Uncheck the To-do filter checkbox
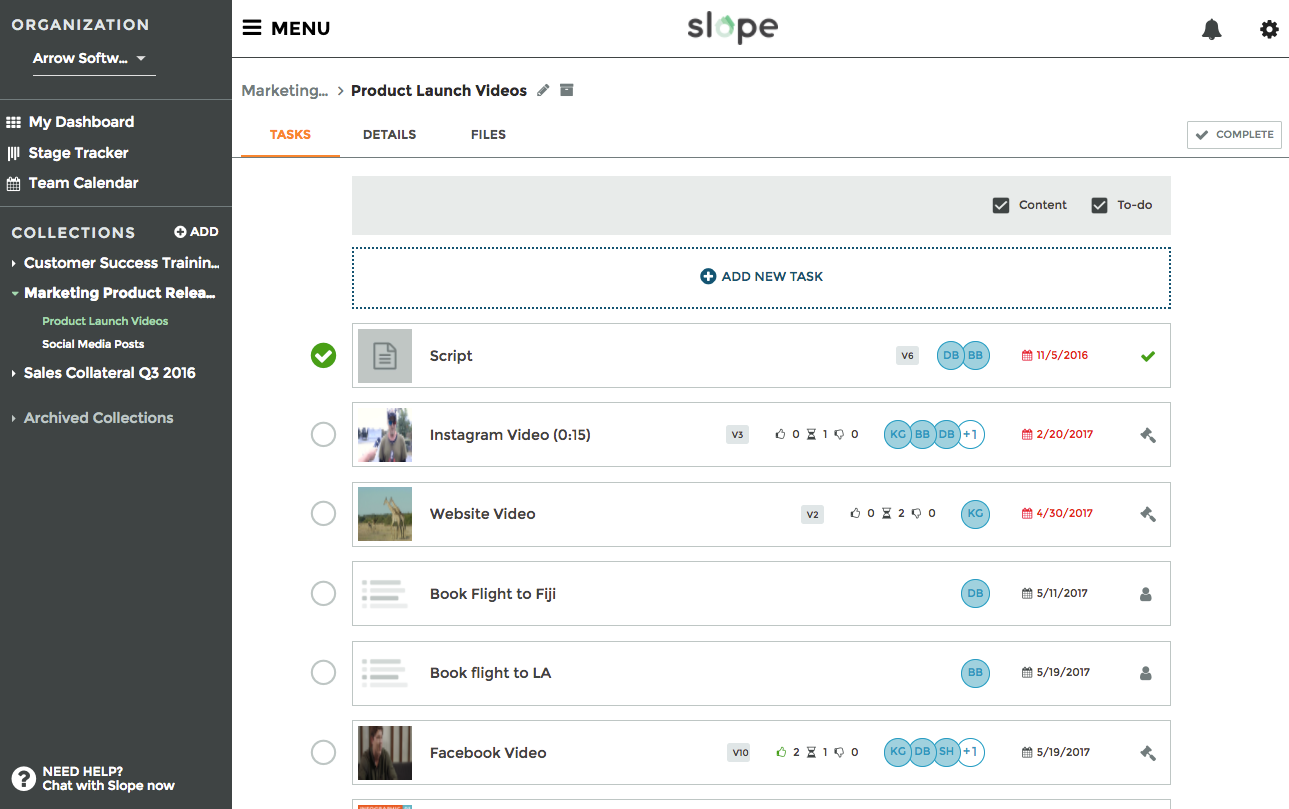Viewport: 1289px width, 809px height. tap(1099, 205)
